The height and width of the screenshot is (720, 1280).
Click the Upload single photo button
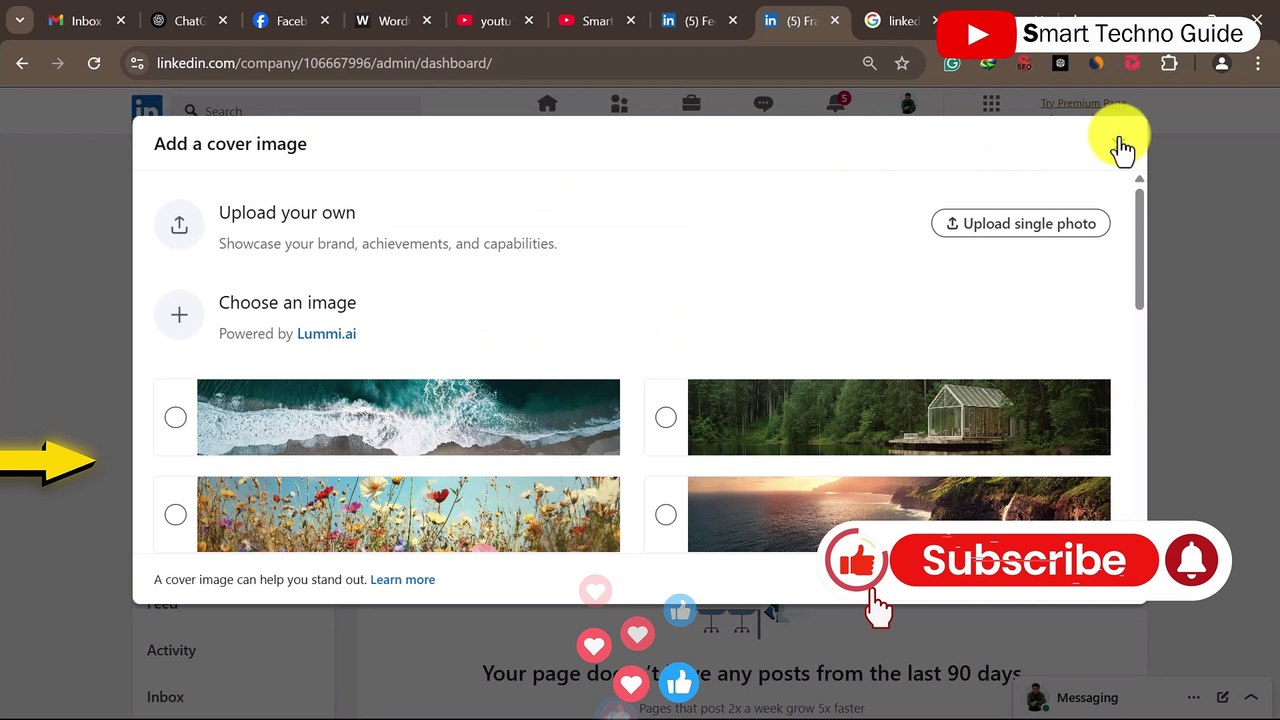click(x=1021, y=224)
